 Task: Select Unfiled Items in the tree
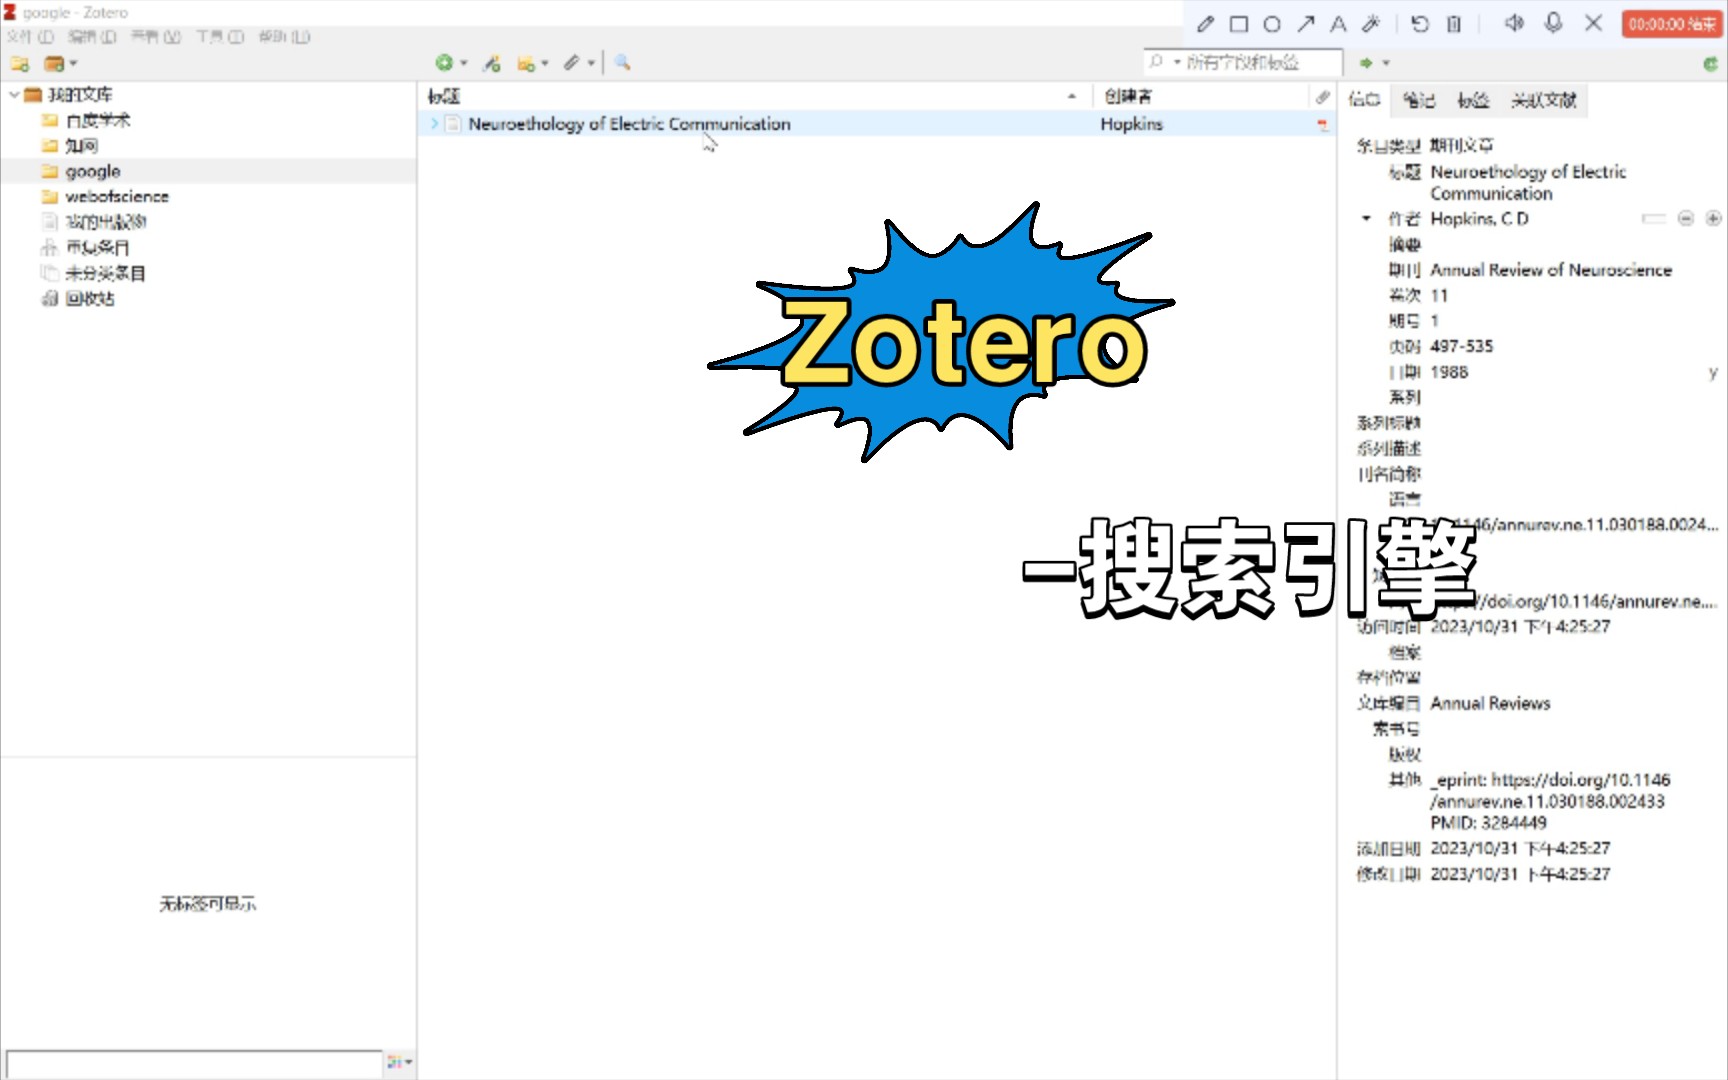tap(106, 273)
